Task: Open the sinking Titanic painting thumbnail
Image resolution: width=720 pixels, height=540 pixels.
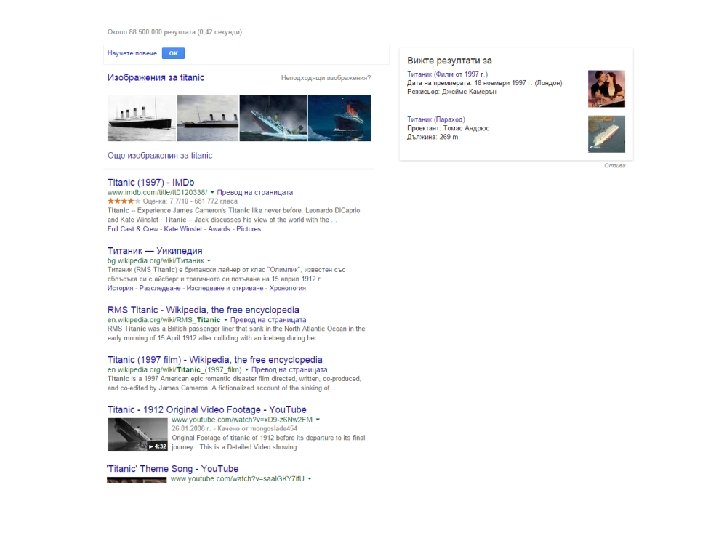Action: point(273,118)
